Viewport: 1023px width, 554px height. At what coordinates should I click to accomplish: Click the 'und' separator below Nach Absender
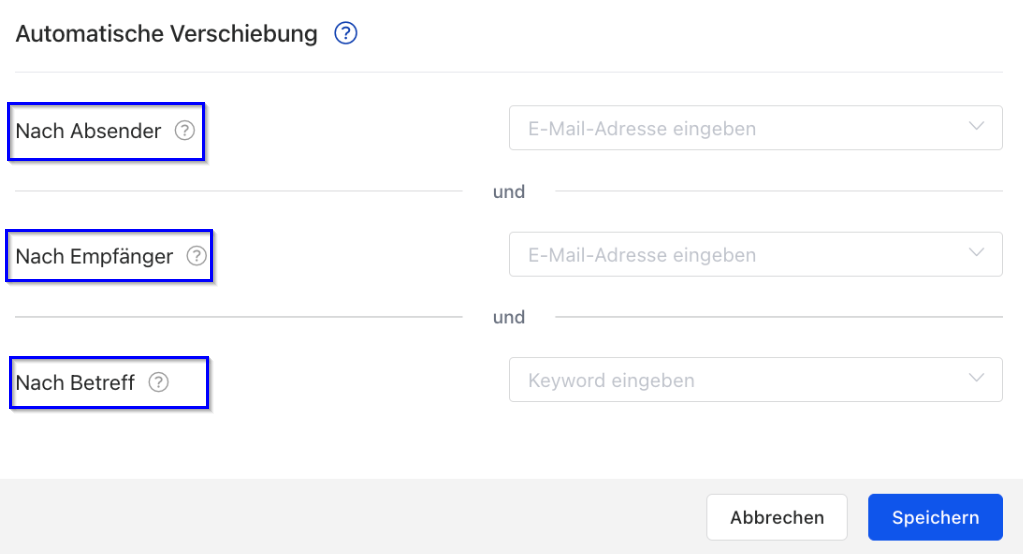(509, 191)
